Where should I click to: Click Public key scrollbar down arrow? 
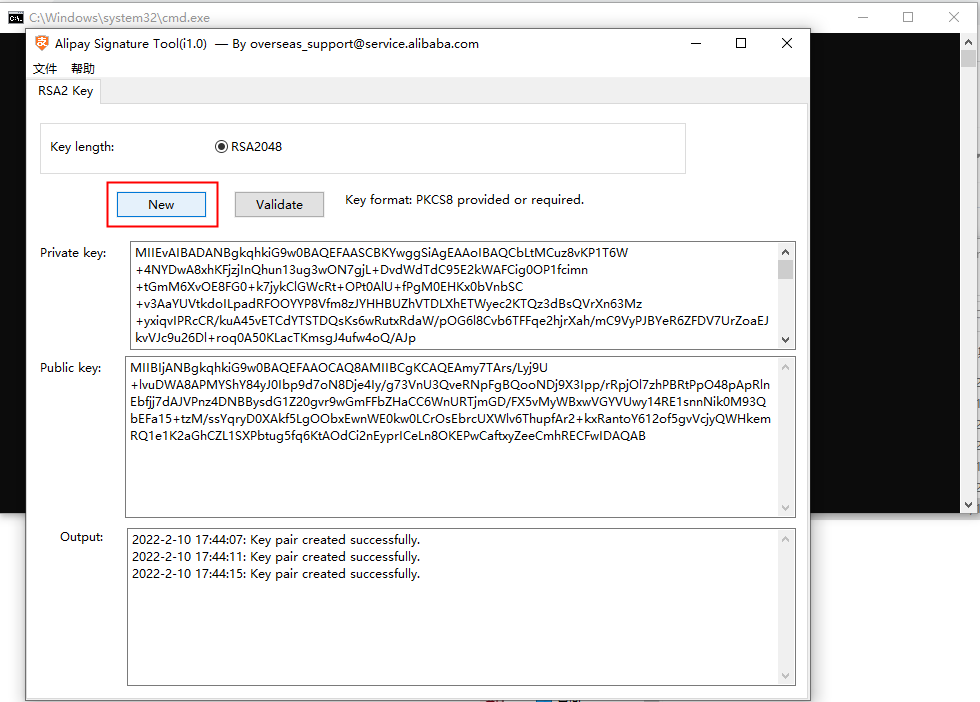(x=786, y=508)
